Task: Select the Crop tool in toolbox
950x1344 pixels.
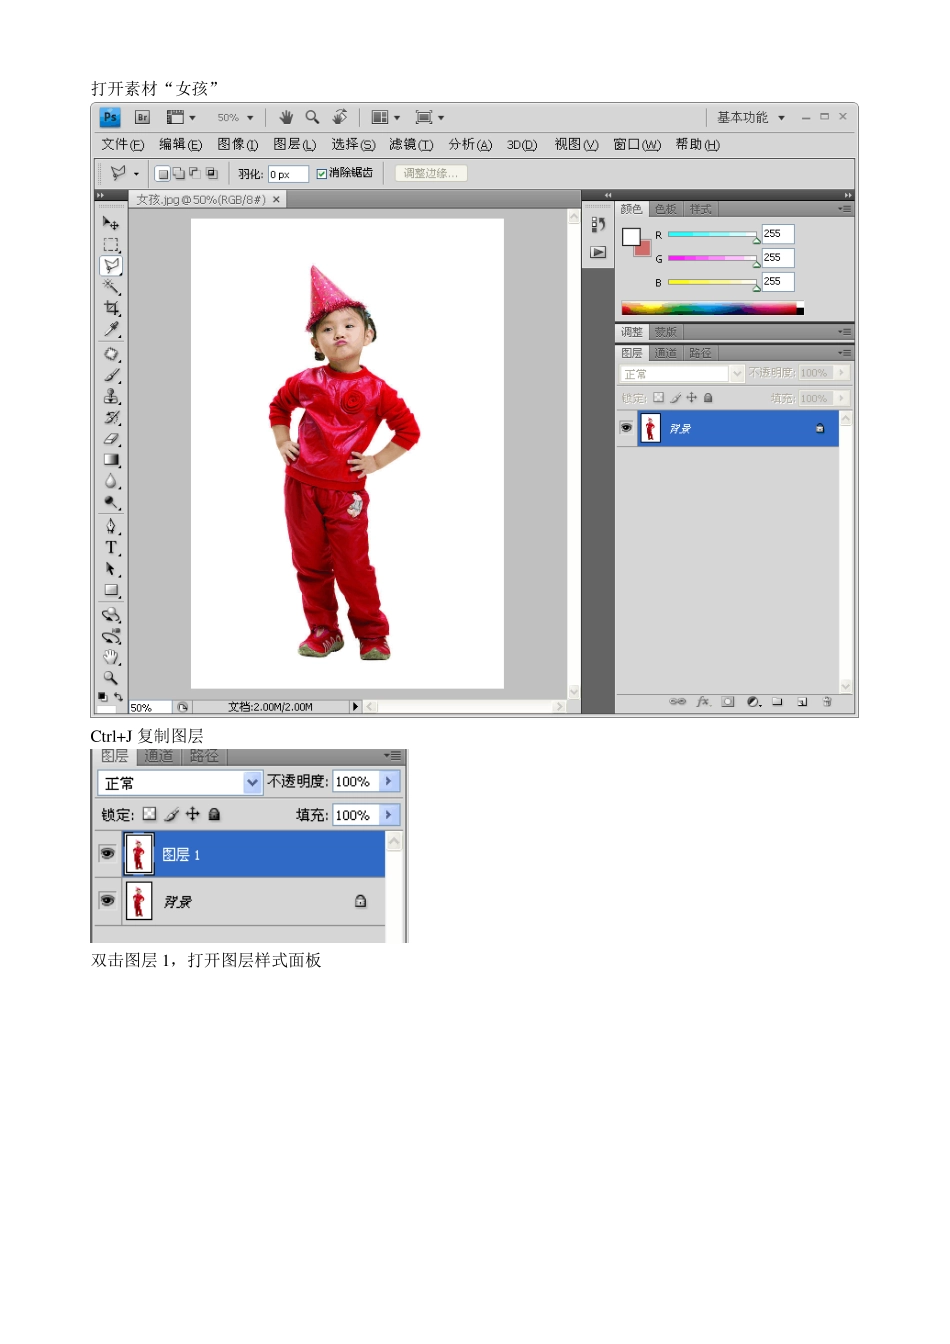Action: coord(111,308)
